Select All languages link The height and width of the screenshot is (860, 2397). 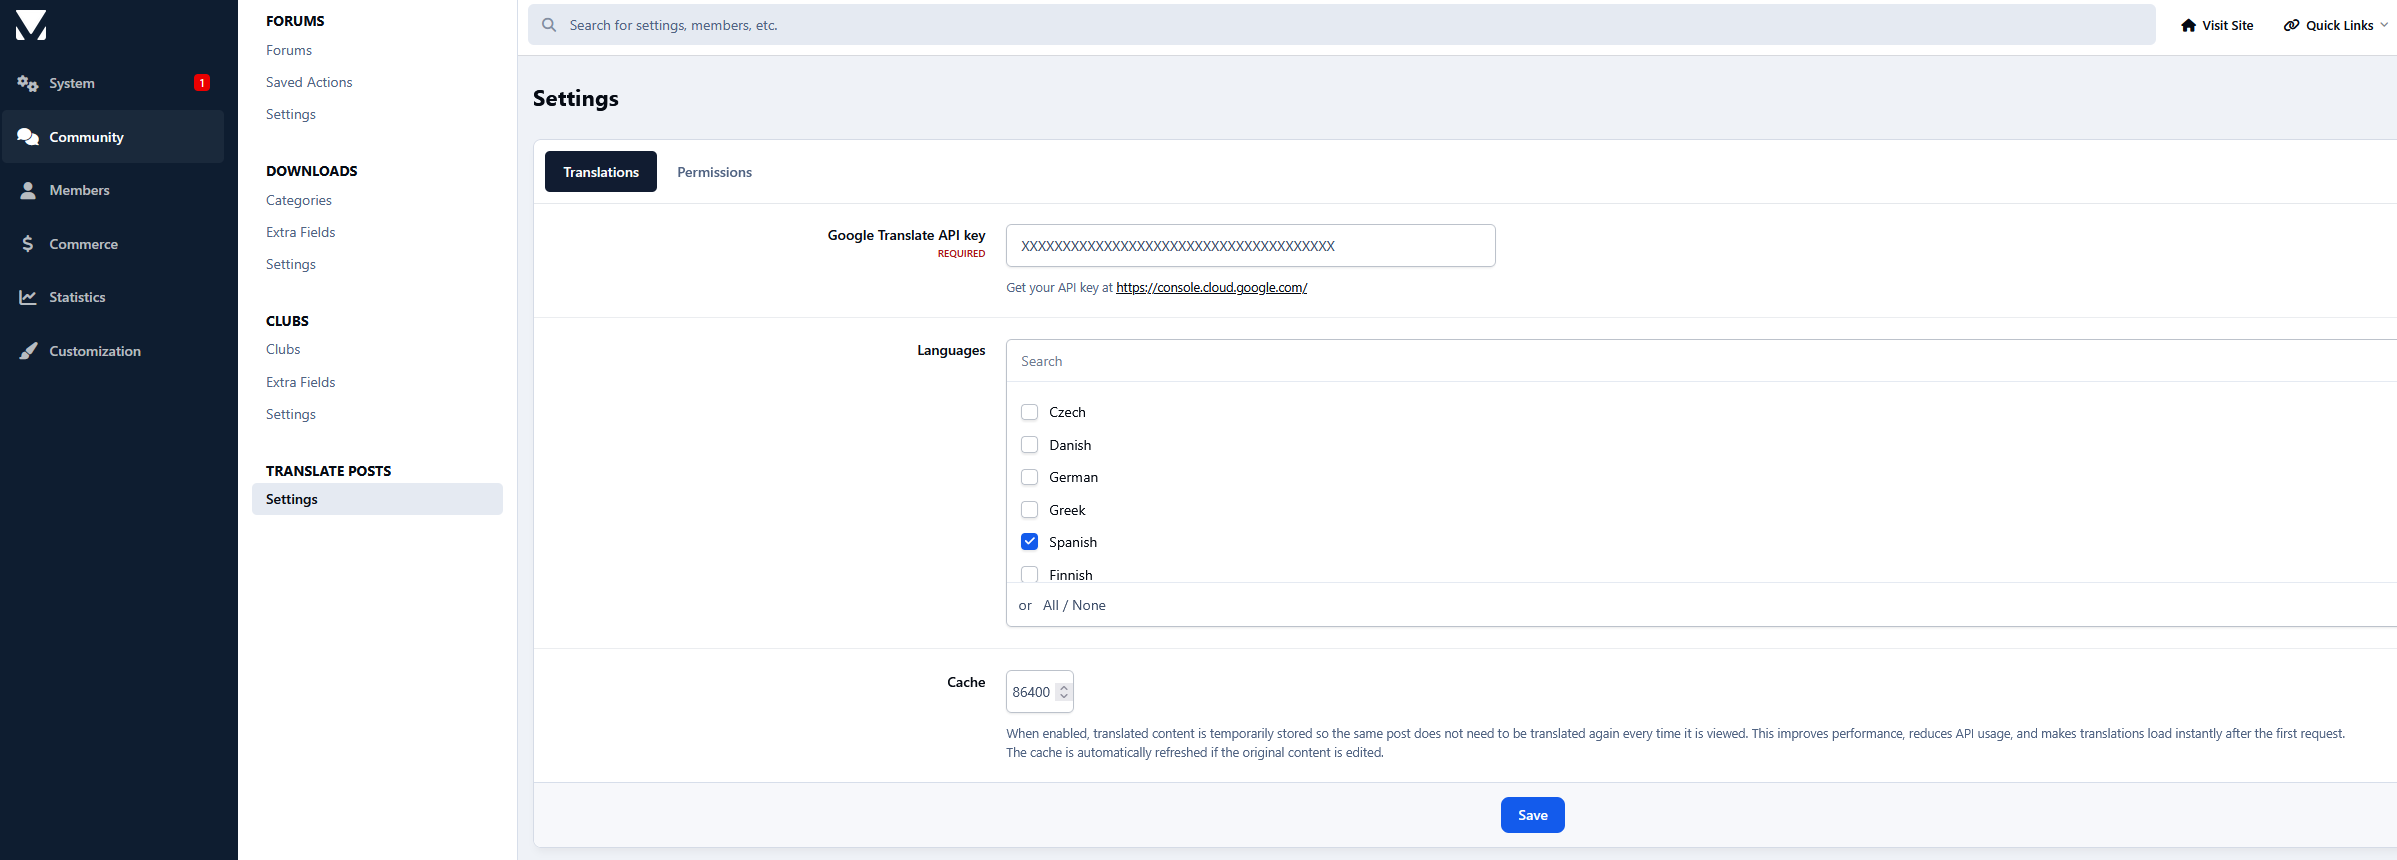1050,606
